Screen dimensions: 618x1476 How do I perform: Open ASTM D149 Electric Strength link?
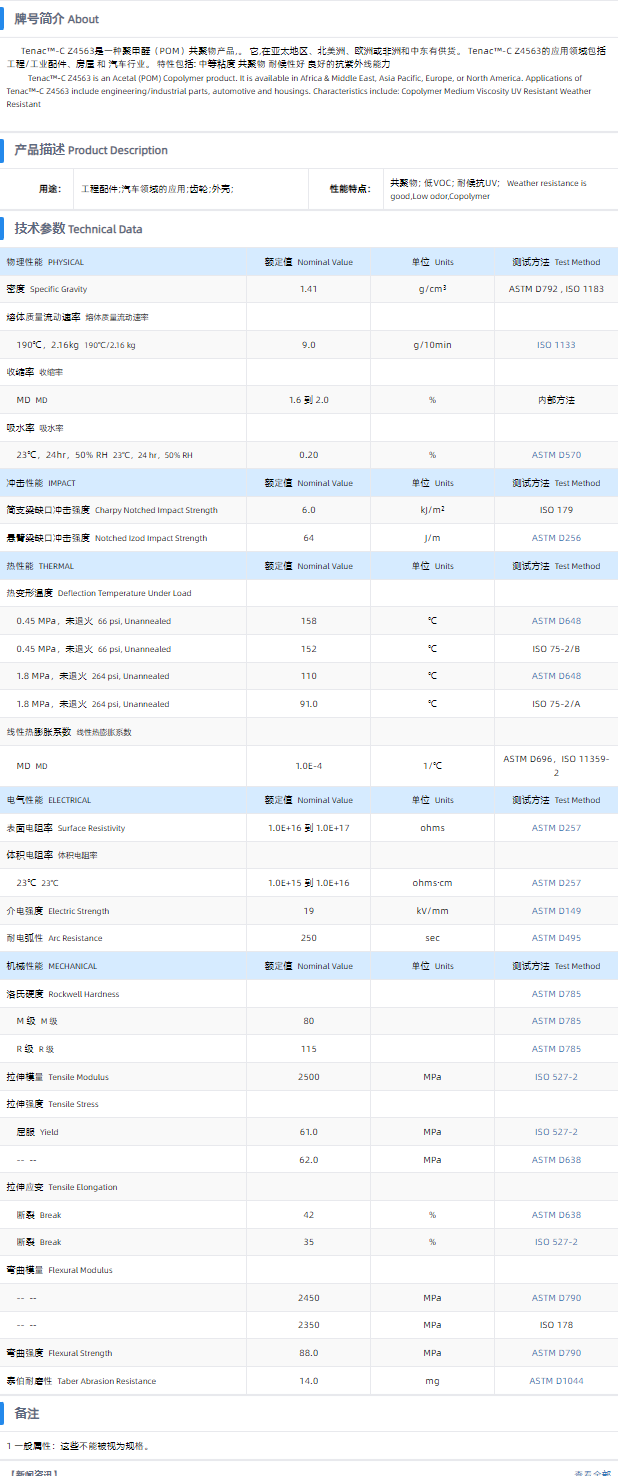[556, 911]
